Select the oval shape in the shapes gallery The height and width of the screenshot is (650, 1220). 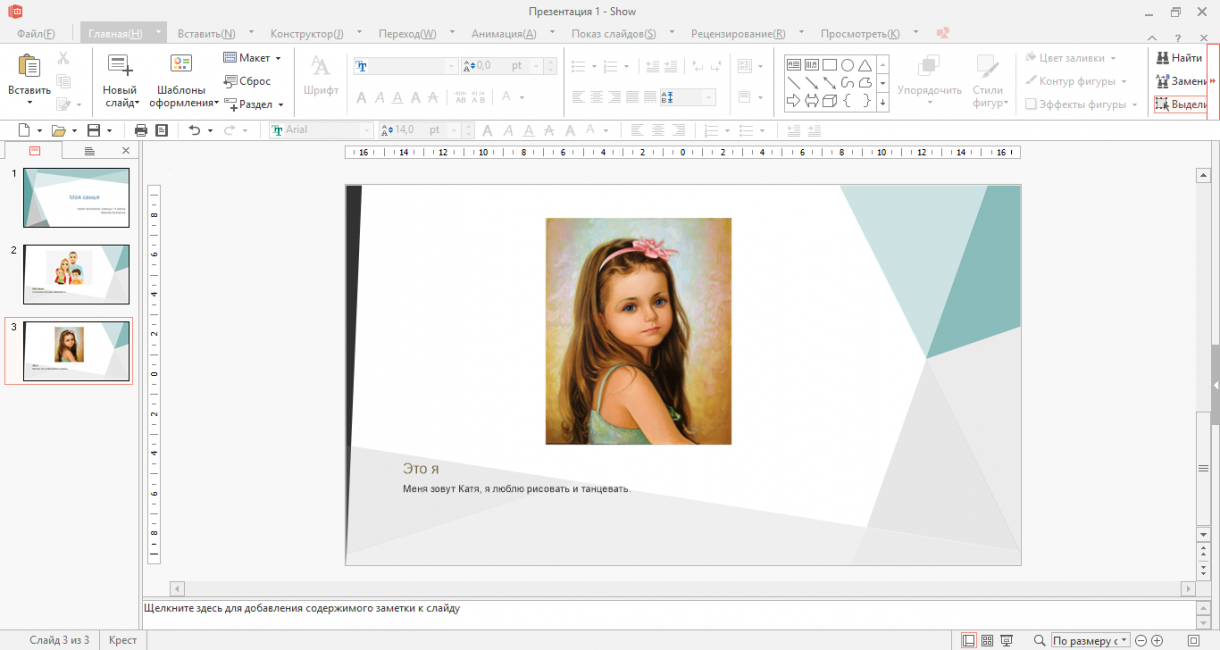[847, 65]
